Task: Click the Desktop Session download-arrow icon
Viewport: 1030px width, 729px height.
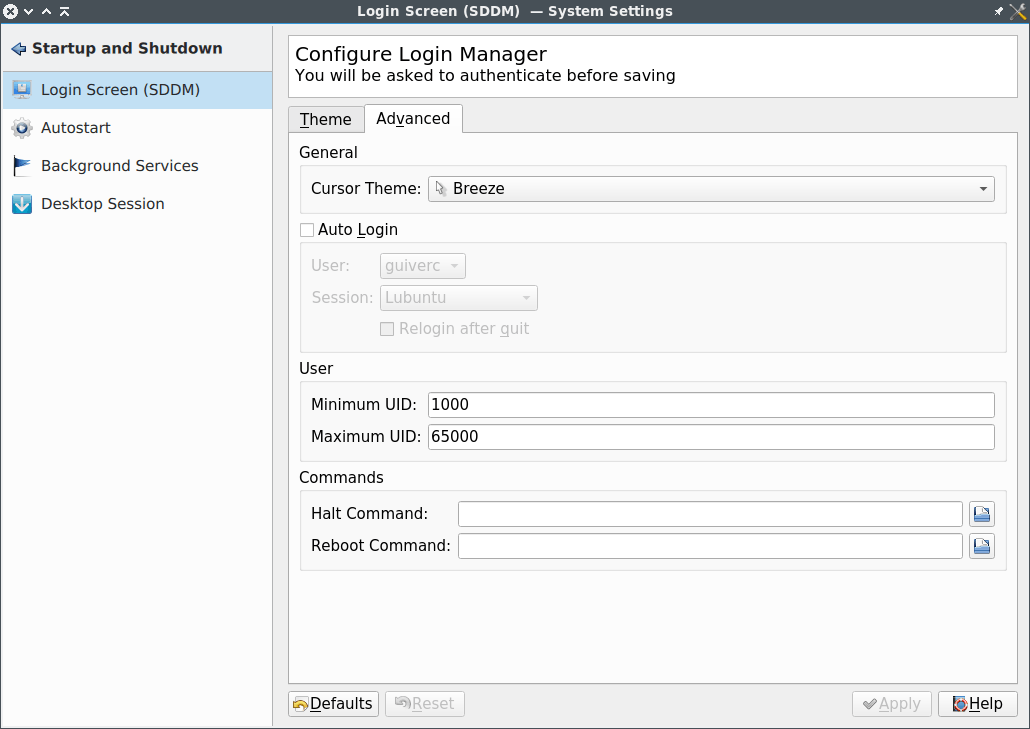Action: pos(22,204)
